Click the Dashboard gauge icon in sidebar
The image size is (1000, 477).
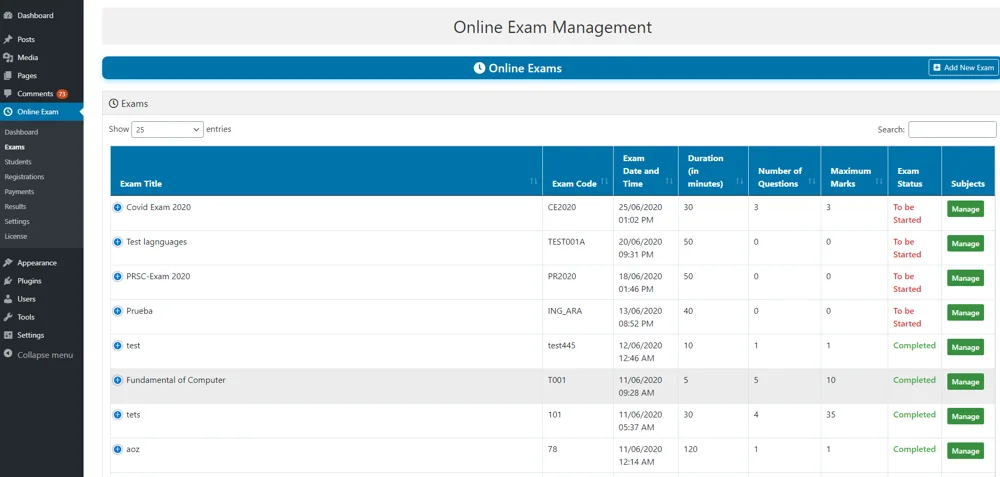pyautogui.click(x=8, y=15)
